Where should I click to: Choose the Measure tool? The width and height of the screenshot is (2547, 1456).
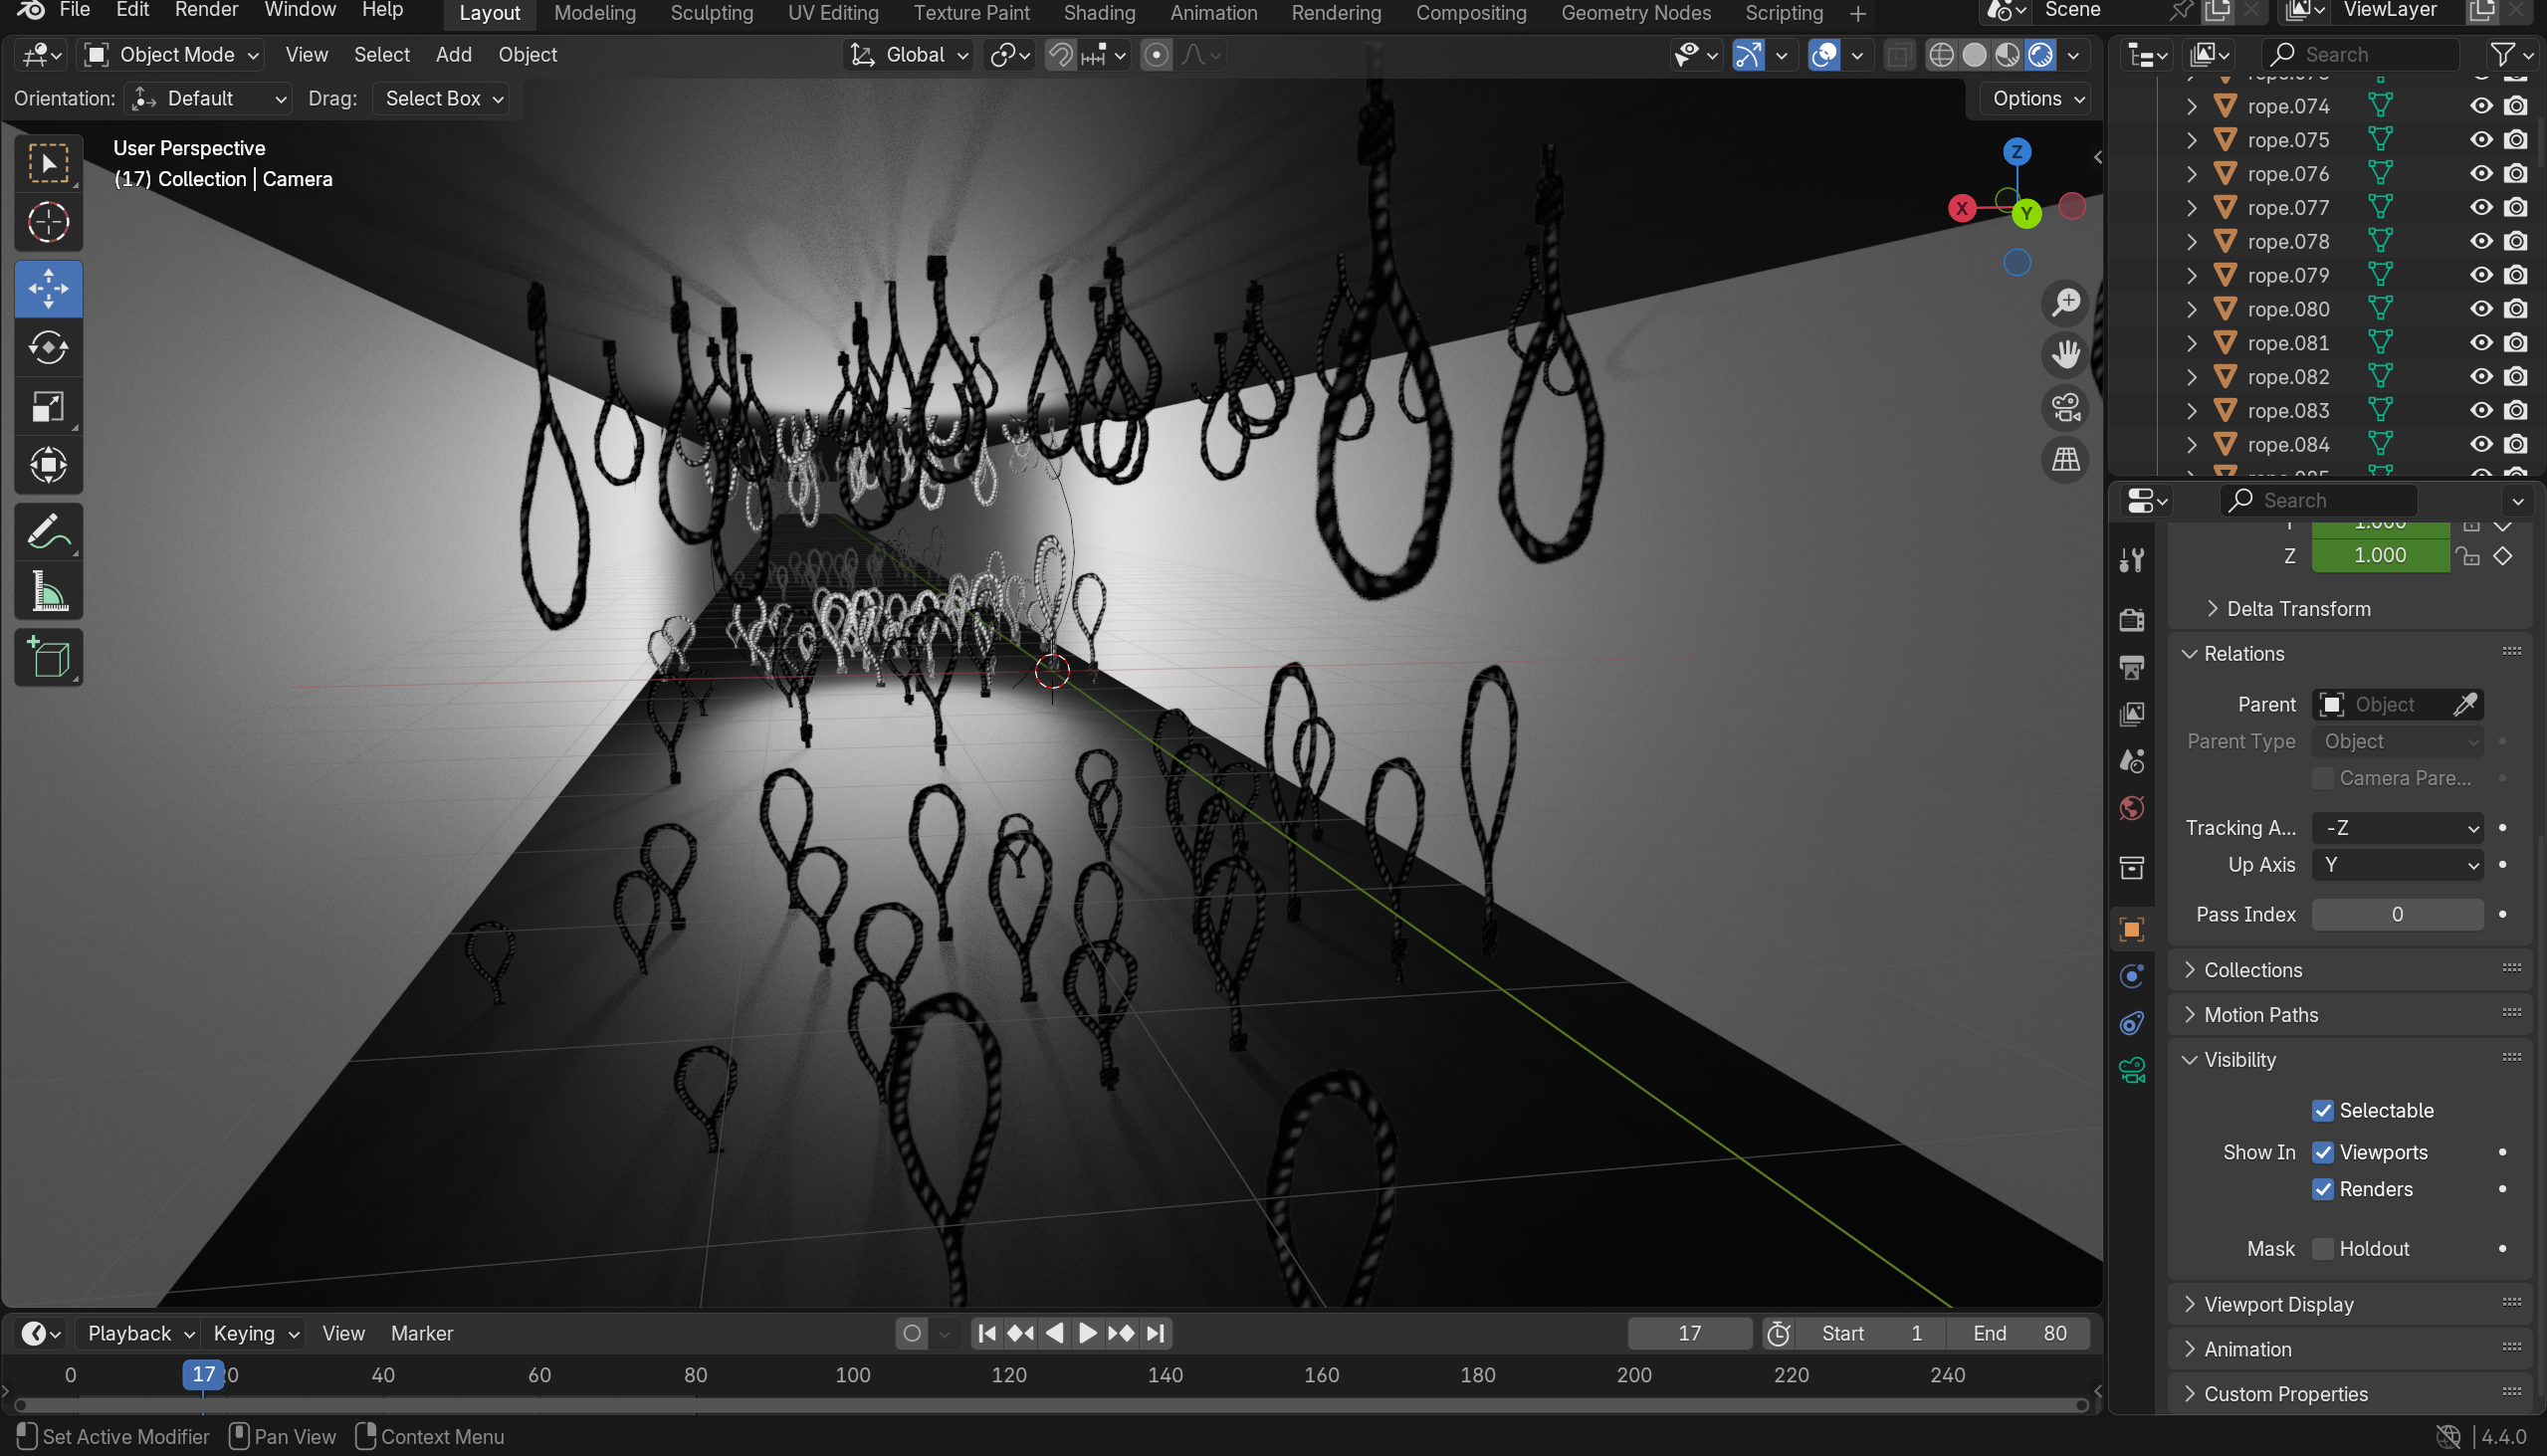coord(48,592)
